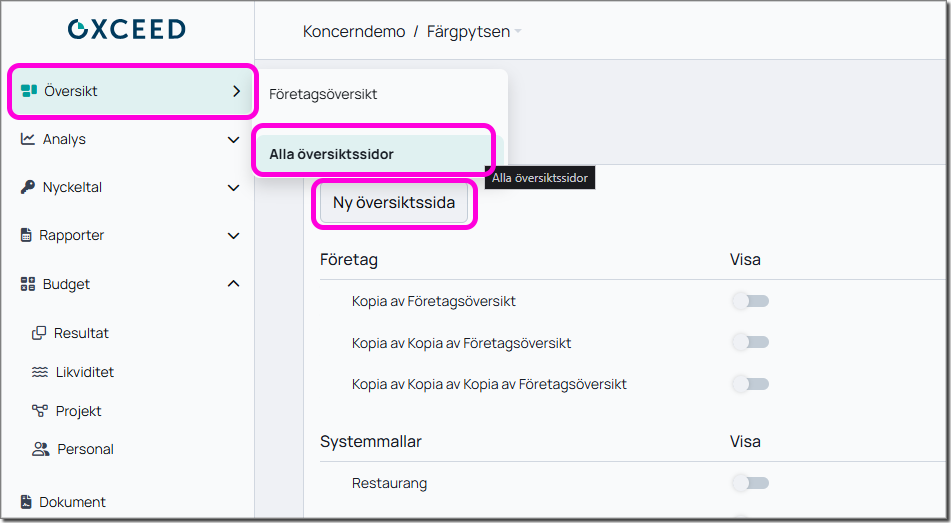The height and width of the screenshot is (523, 951).
Task: Click the Ny översiktssida button
Action: pyautogui.click(x=393, y=203)
